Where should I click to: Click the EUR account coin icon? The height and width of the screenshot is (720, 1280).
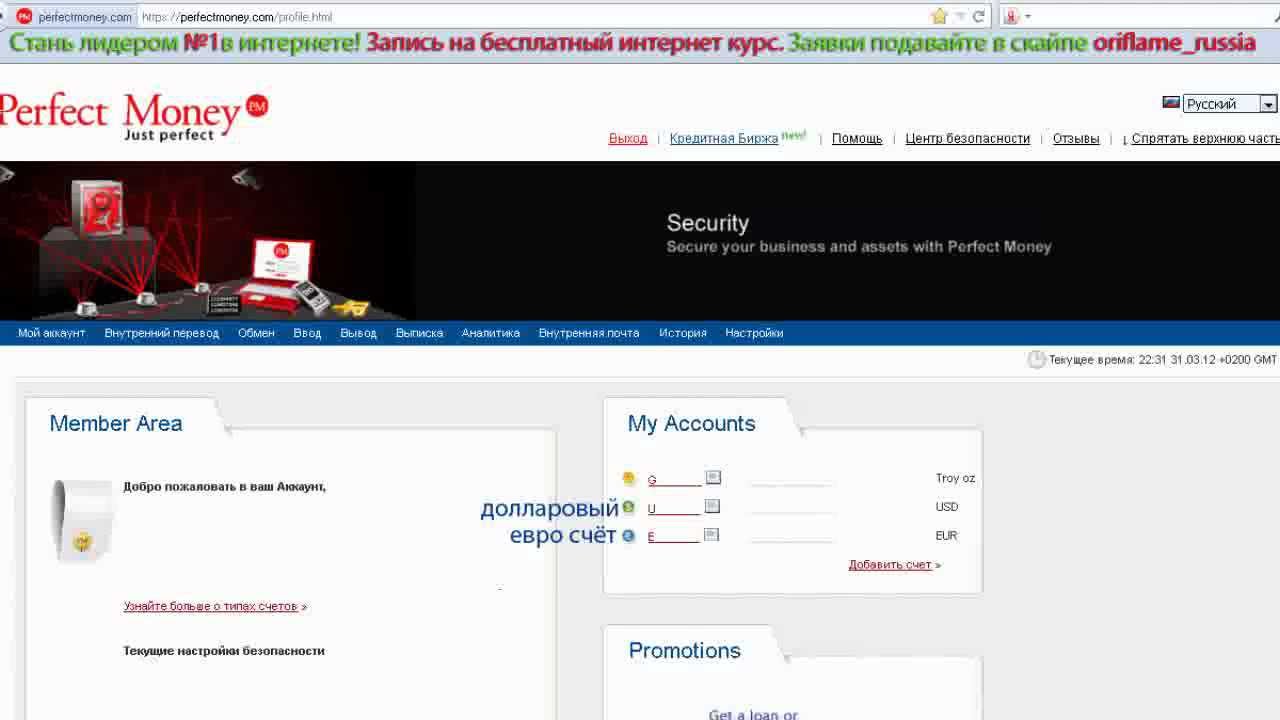click(629, 536)
